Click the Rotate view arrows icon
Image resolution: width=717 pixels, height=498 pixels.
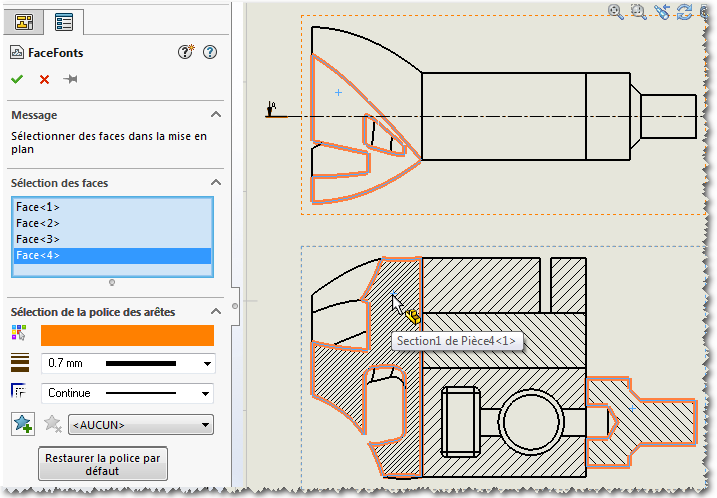pyautogui.click(x=685, y=12)
